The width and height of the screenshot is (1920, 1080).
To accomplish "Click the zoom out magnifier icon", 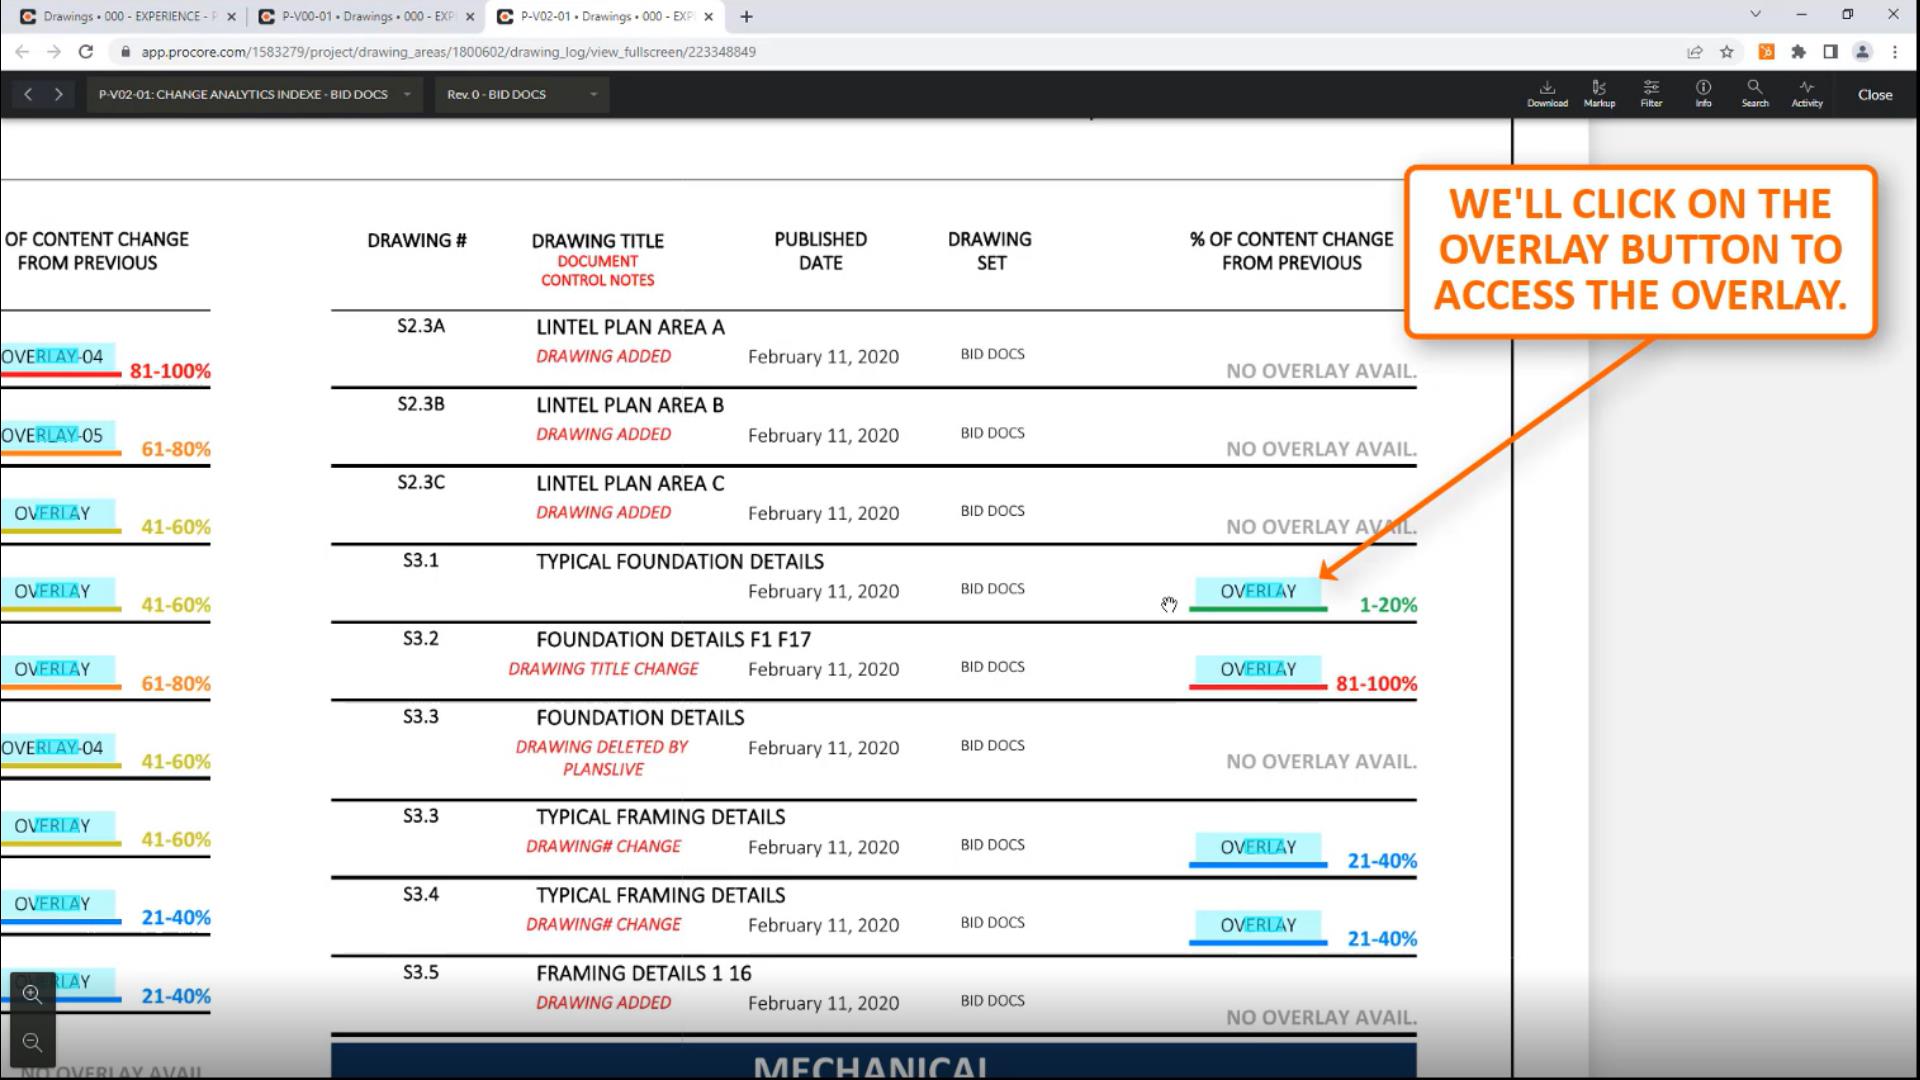I will point(32,1043).
